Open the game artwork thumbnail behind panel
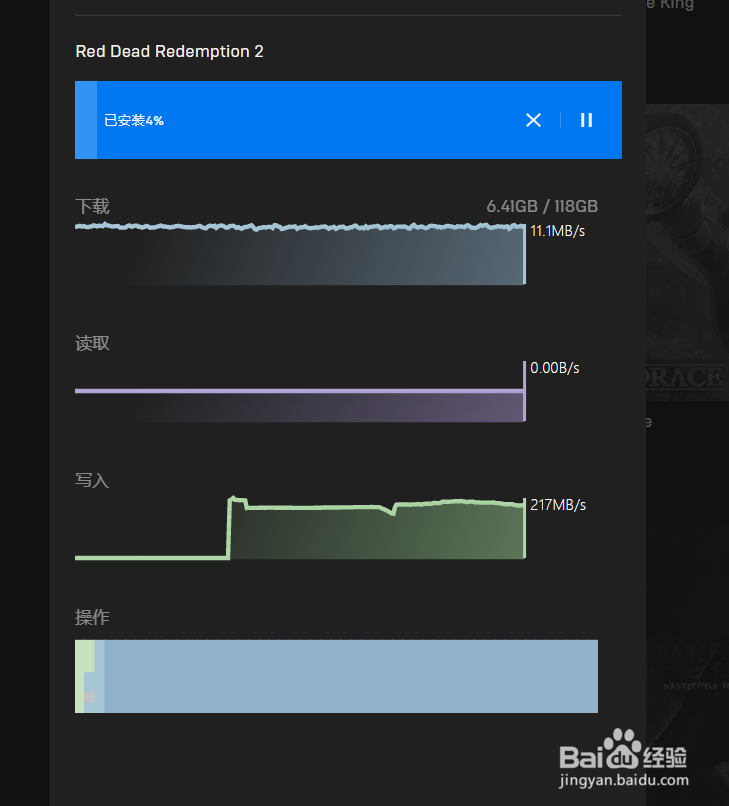The height and width of the screenshot is (806, 729). pos(688,250)
